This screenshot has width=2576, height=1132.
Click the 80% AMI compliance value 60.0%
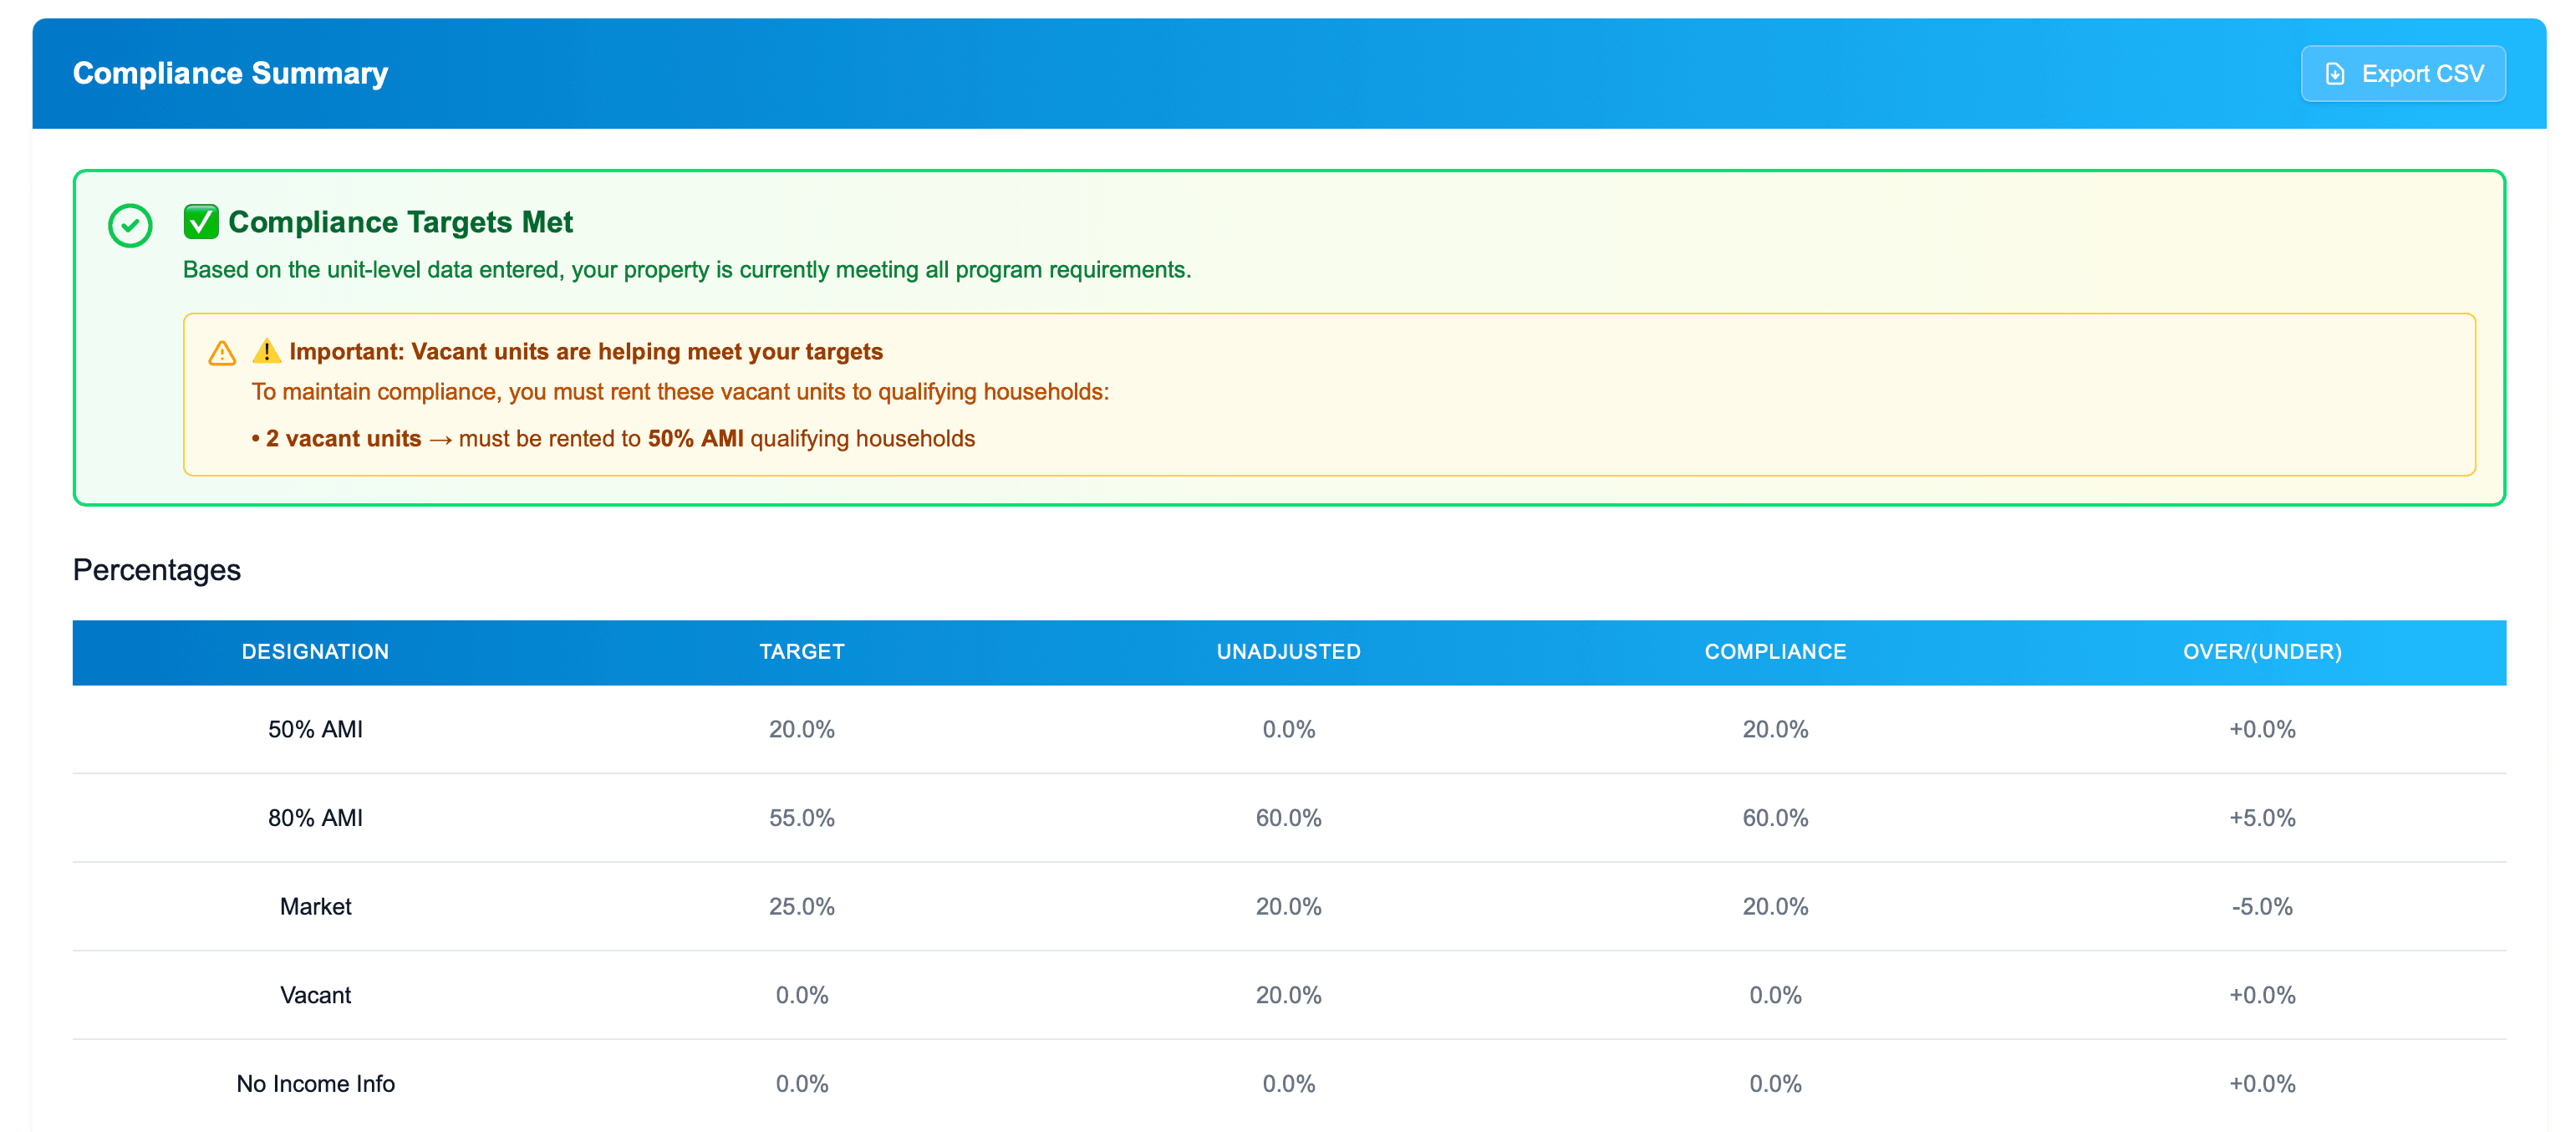point(1775,818)
